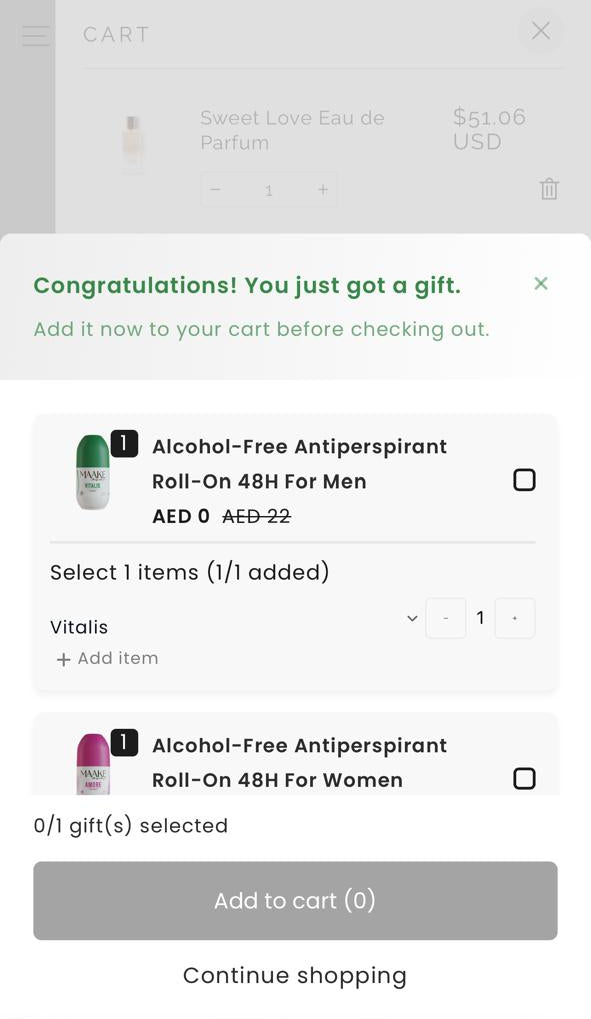The width and height of the screenshot is (591, 1019).
Task: Click Continue shopping
Action: [x=294, y=975]
